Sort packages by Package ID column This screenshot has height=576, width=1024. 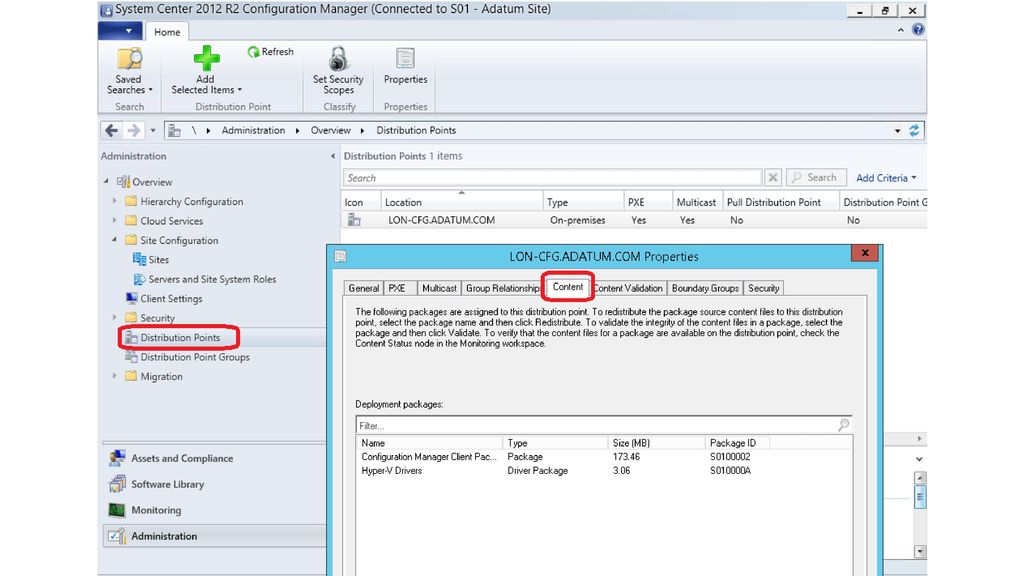(738, 443)
